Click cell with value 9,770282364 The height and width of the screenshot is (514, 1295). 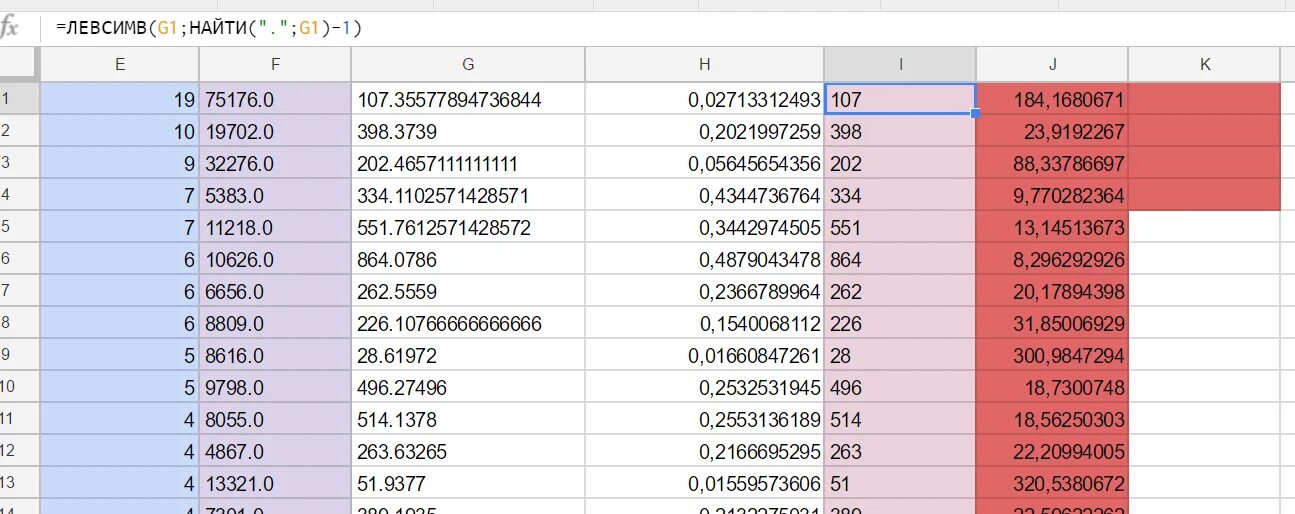click(1052, 195)
